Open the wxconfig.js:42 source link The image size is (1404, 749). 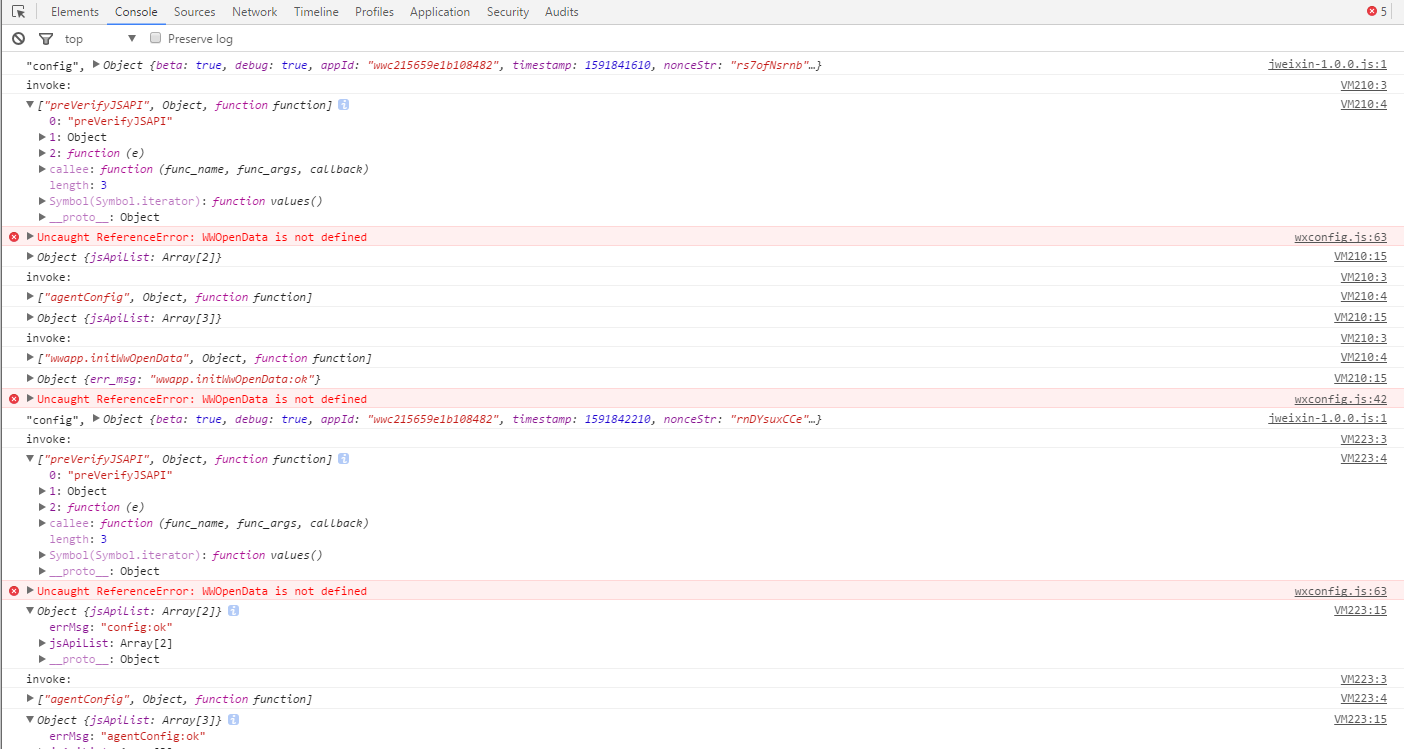tap(1340, 399)
